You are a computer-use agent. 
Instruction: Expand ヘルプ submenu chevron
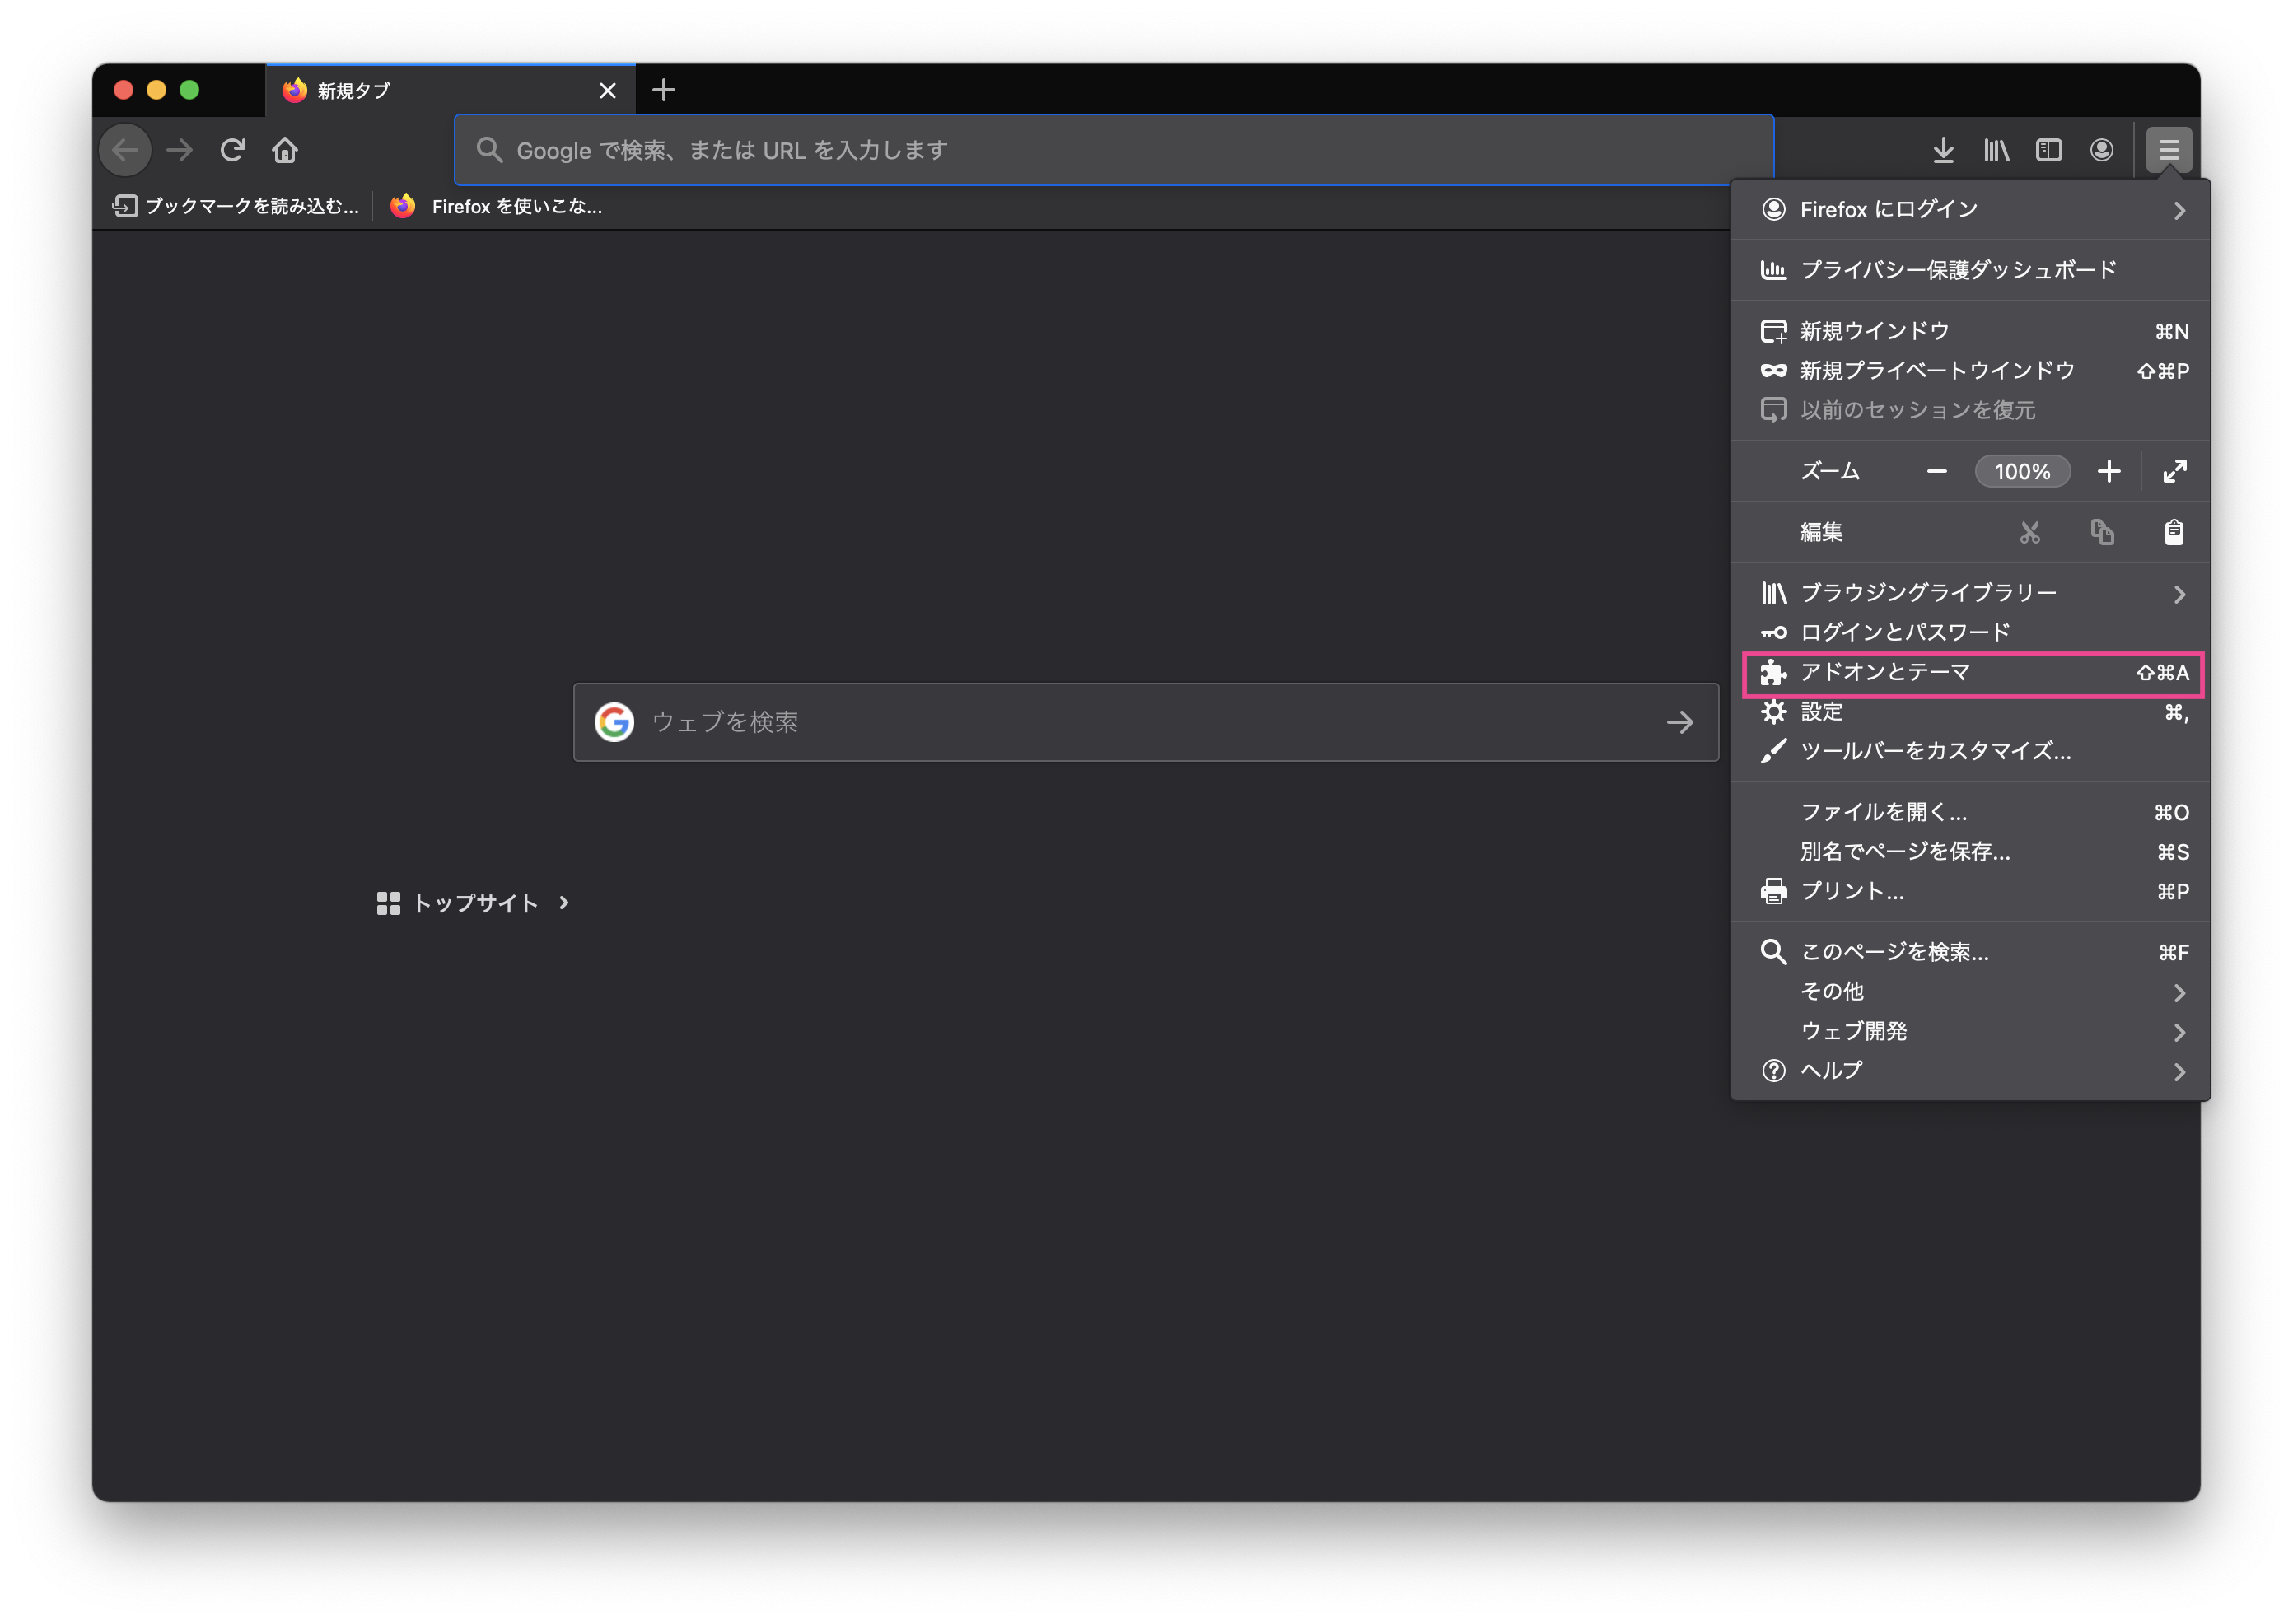2180,1072
